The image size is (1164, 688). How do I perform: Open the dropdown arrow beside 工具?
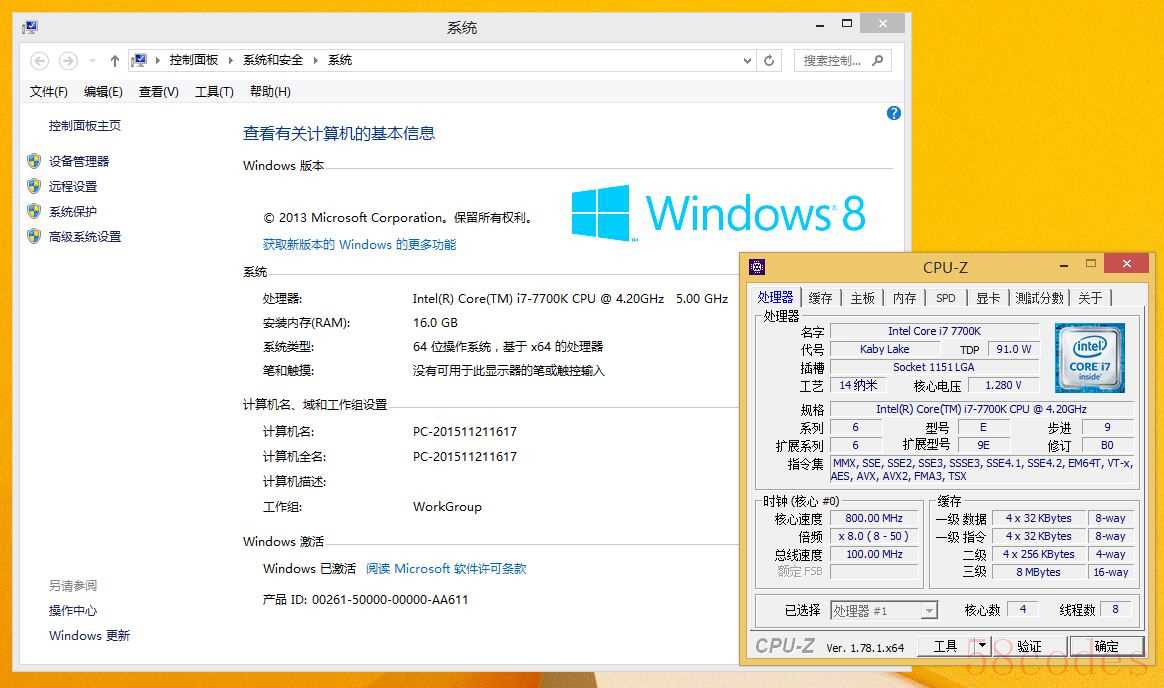[982, 646]
